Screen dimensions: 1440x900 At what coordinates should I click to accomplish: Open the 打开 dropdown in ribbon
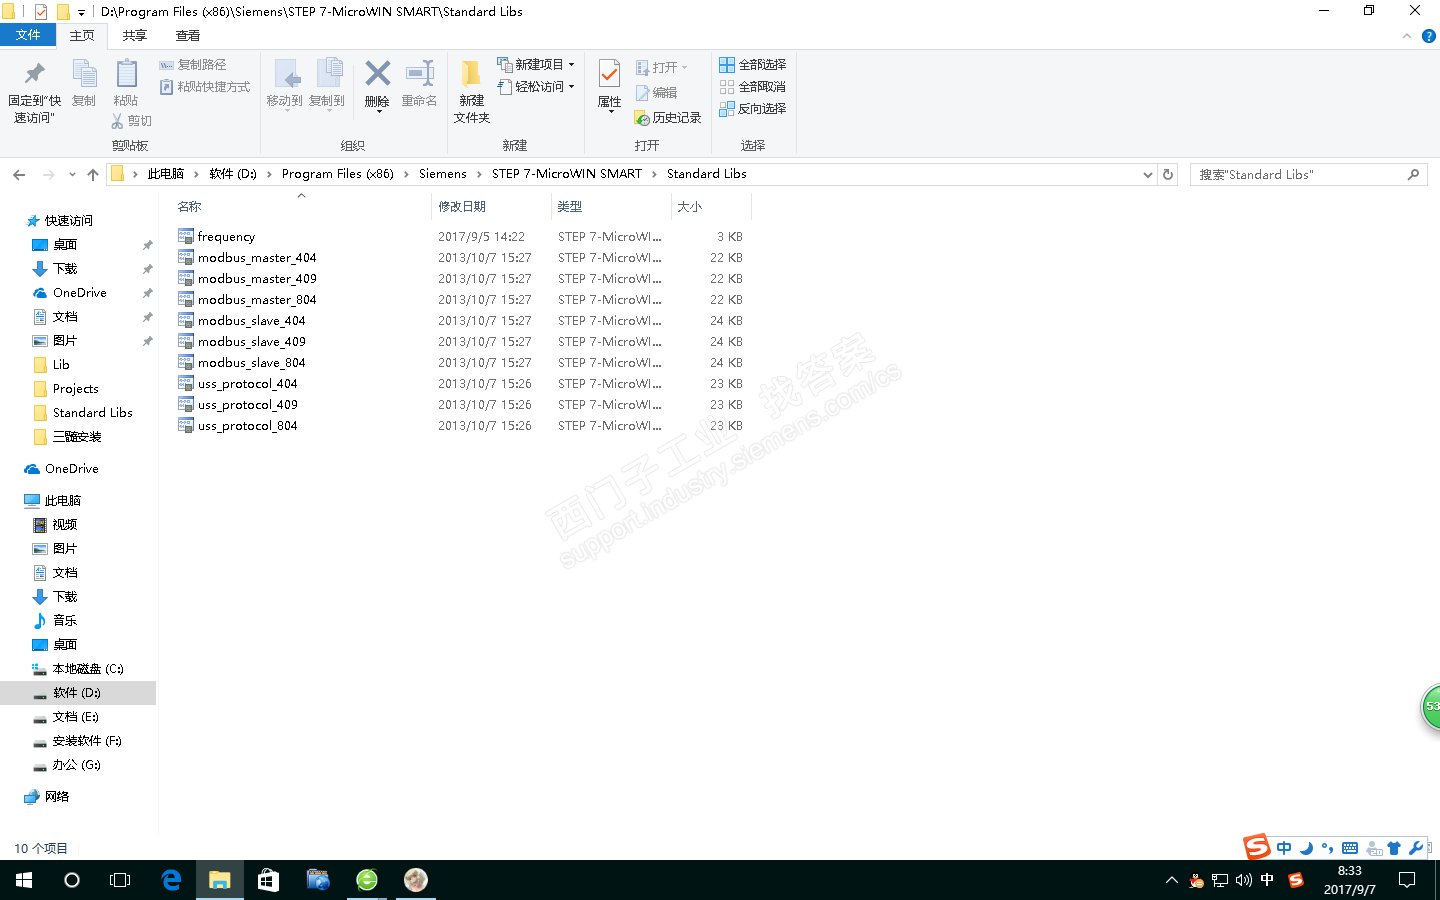tap(662, 68)
